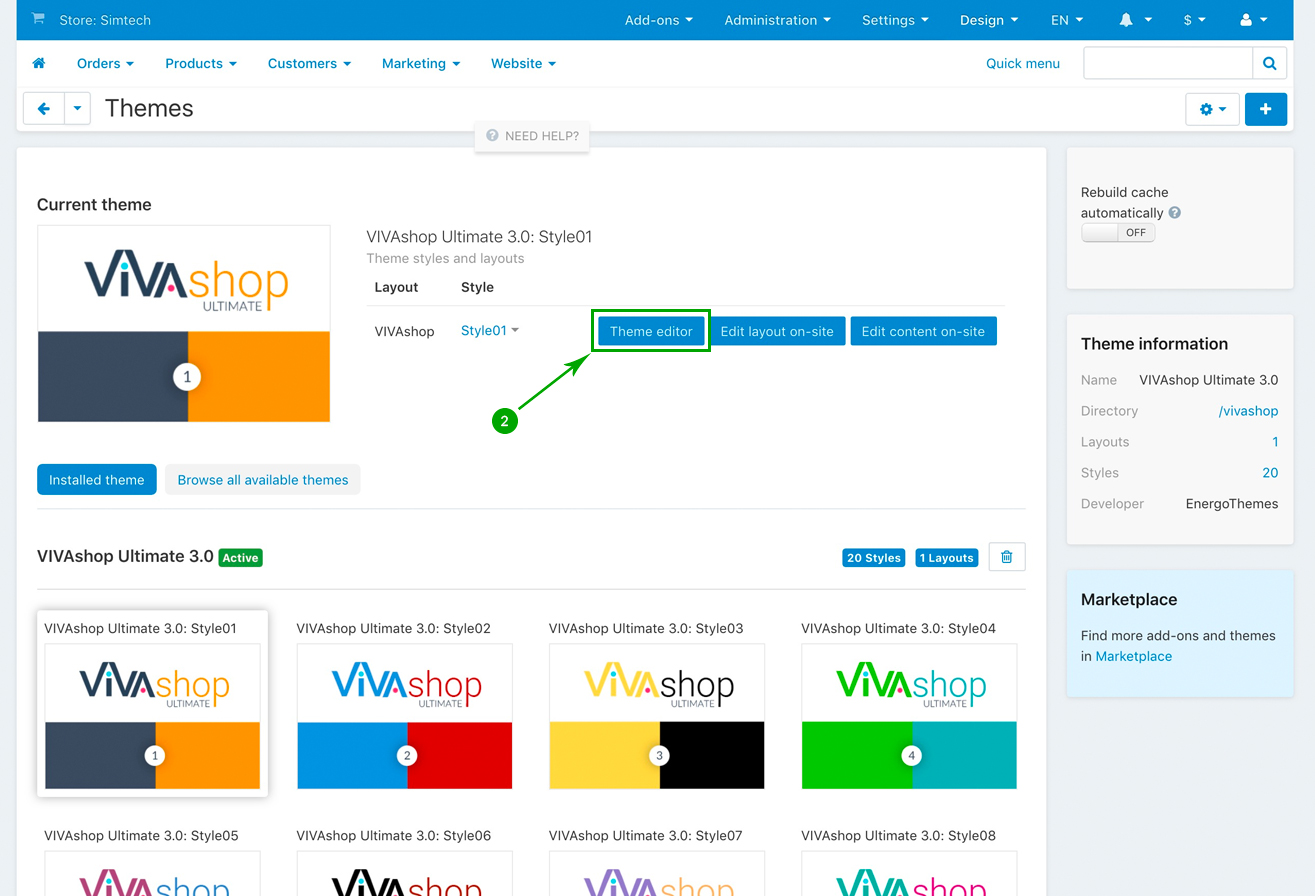The height and width of the screenshot is (896, 1315).
Task: Click the VIVAshop Ultimate 3.0 section heading
Action: click(125, 557)
